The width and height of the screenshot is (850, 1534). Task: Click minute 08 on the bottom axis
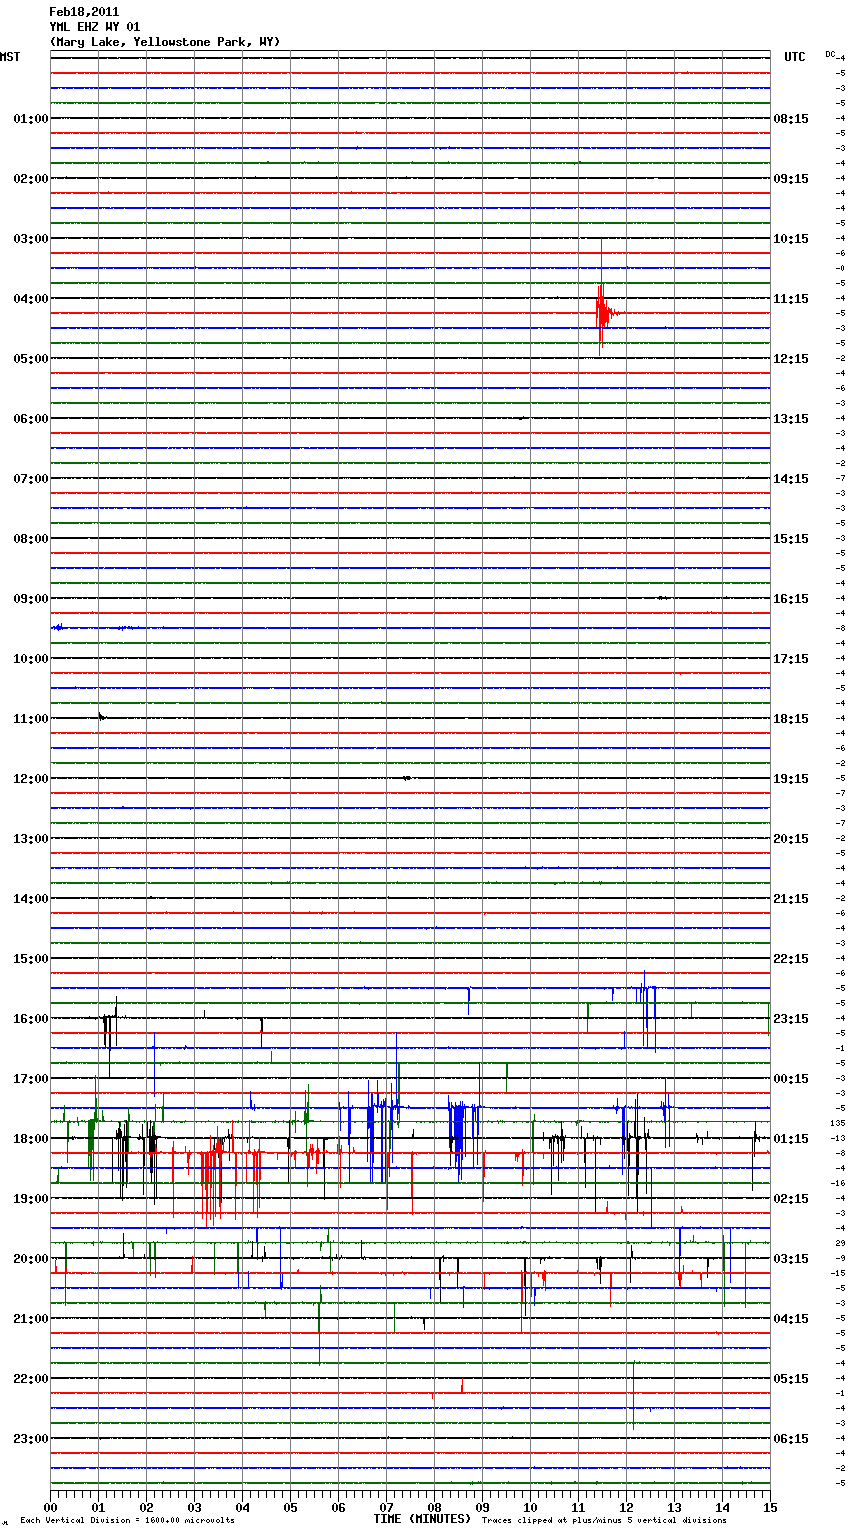tap(434, 1507)
